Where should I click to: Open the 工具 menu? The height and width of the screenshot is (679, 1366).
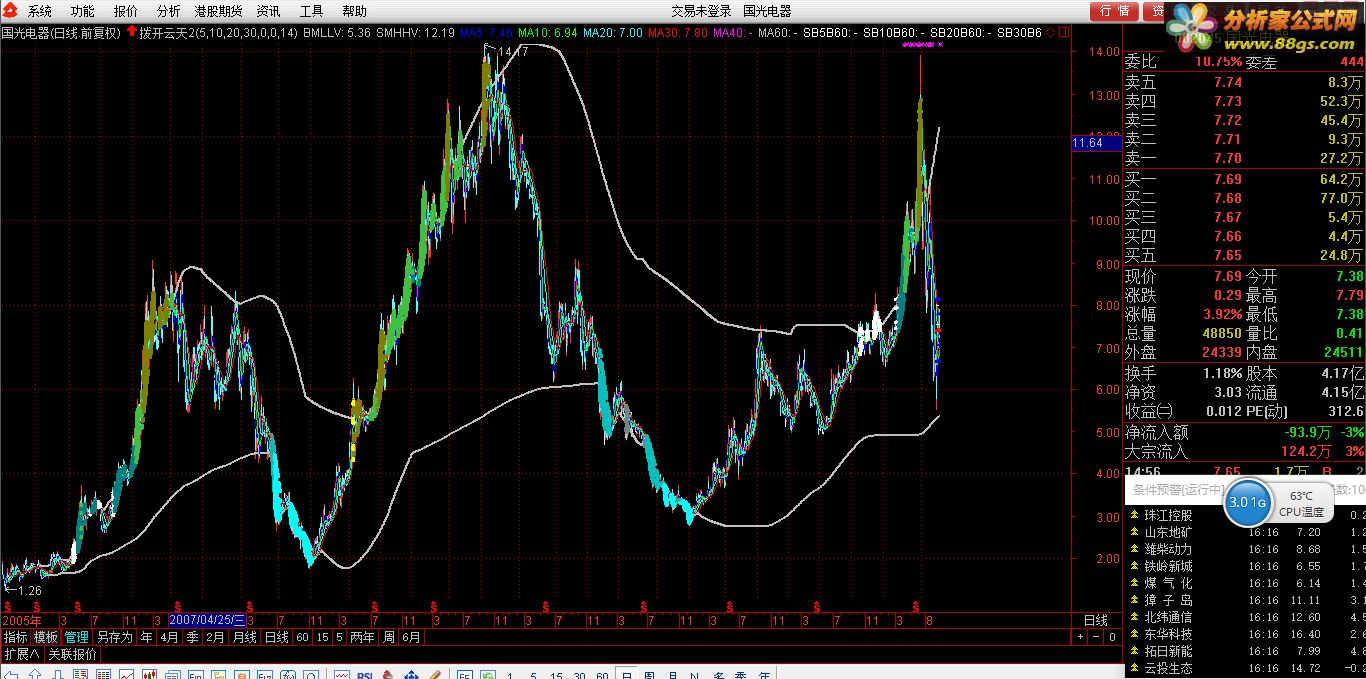point(312,11)
